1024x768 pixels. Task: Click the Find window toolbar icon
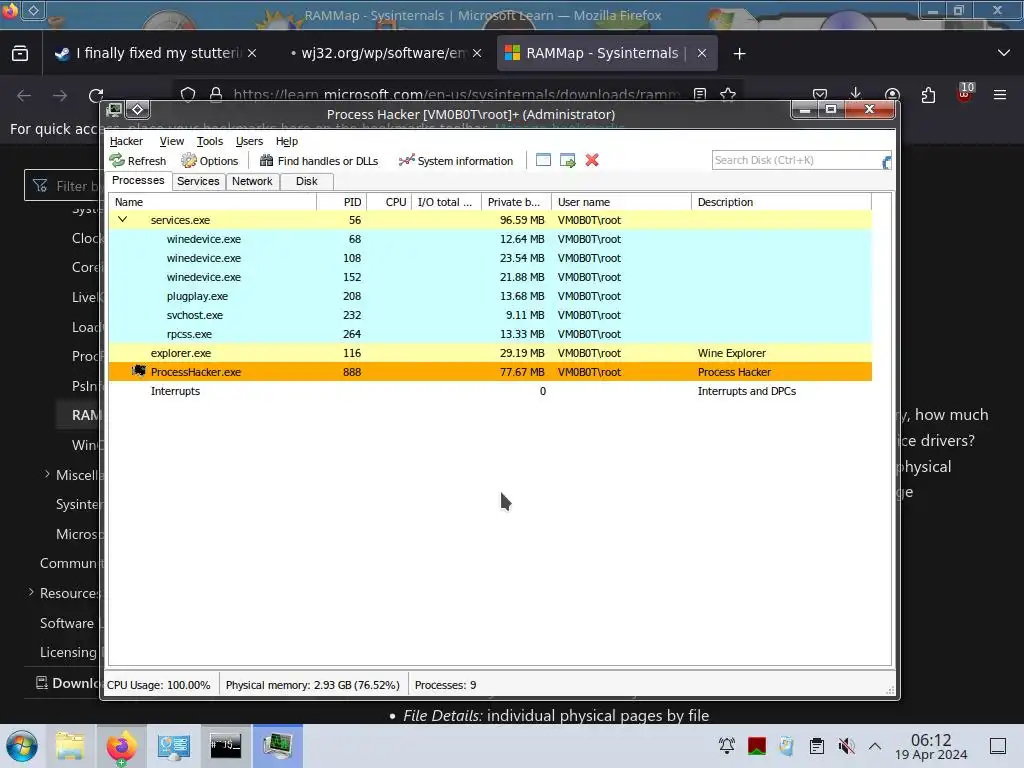[x=543, y=160]
